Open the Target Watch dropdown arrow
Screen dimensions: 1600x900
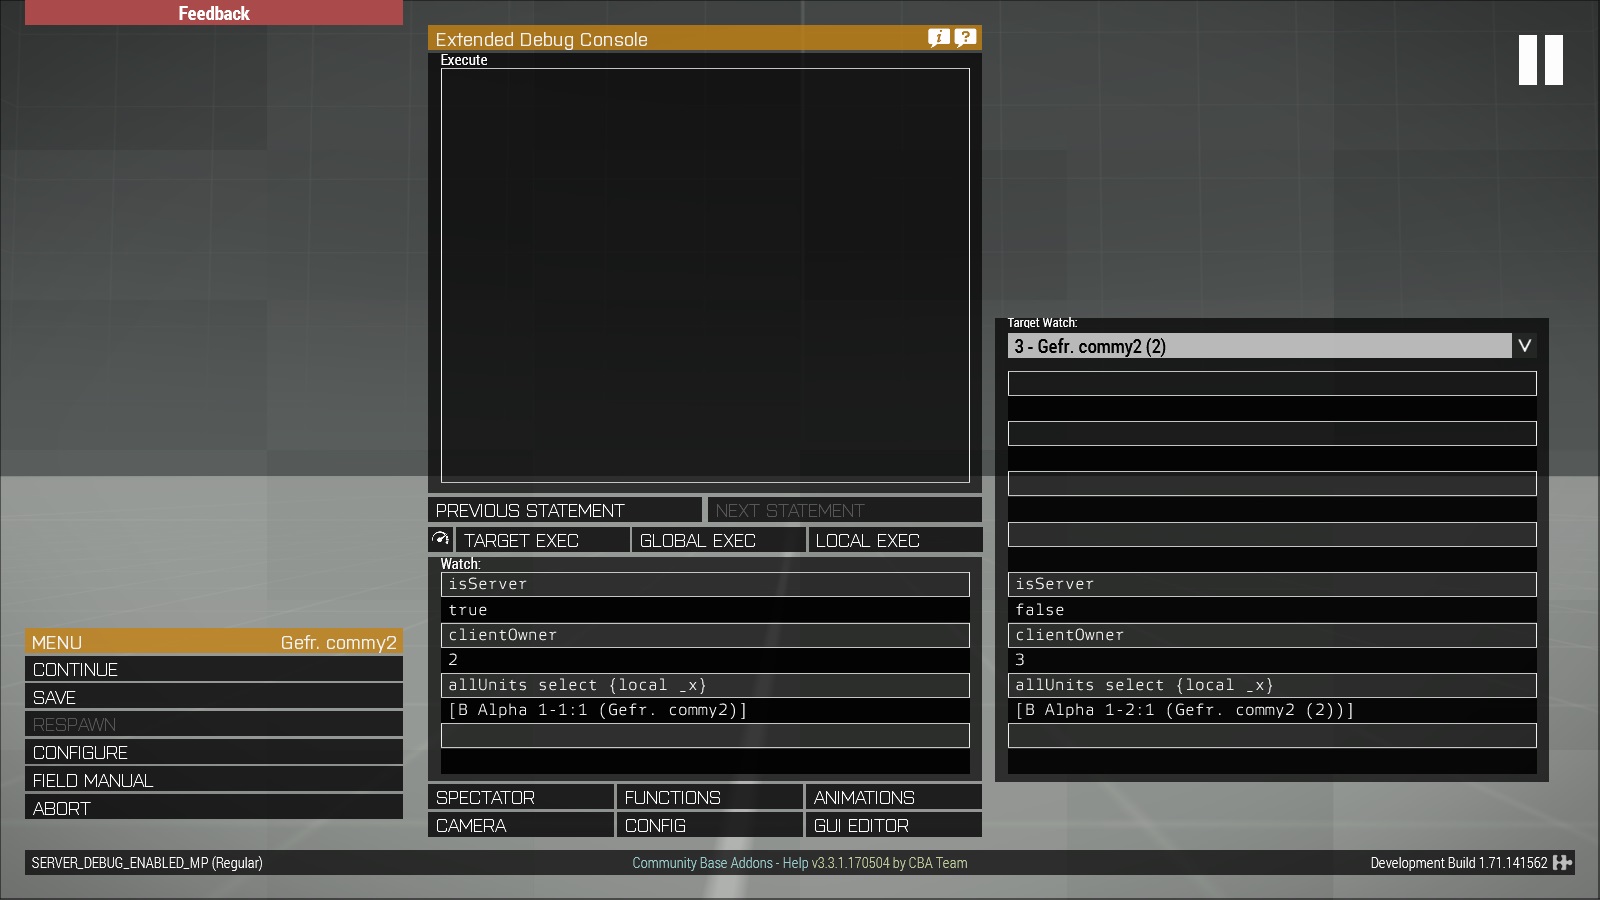(x=1524, y=345)
